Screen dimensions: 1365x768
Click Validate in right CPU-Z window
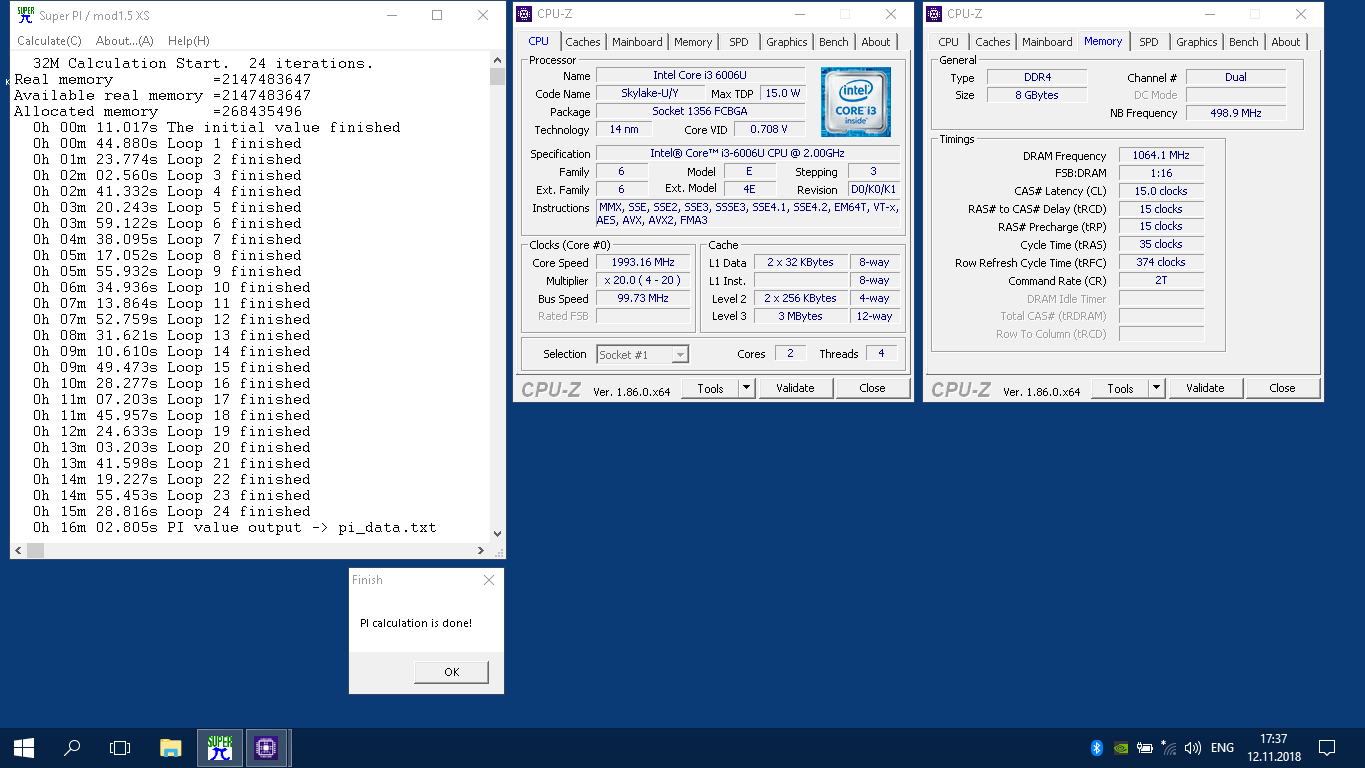(1205, 388)
